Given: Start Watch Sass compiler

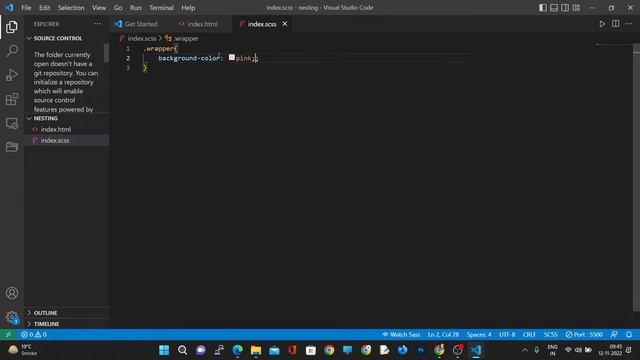Looking at the screenshot, I should [x=401, y=334].
